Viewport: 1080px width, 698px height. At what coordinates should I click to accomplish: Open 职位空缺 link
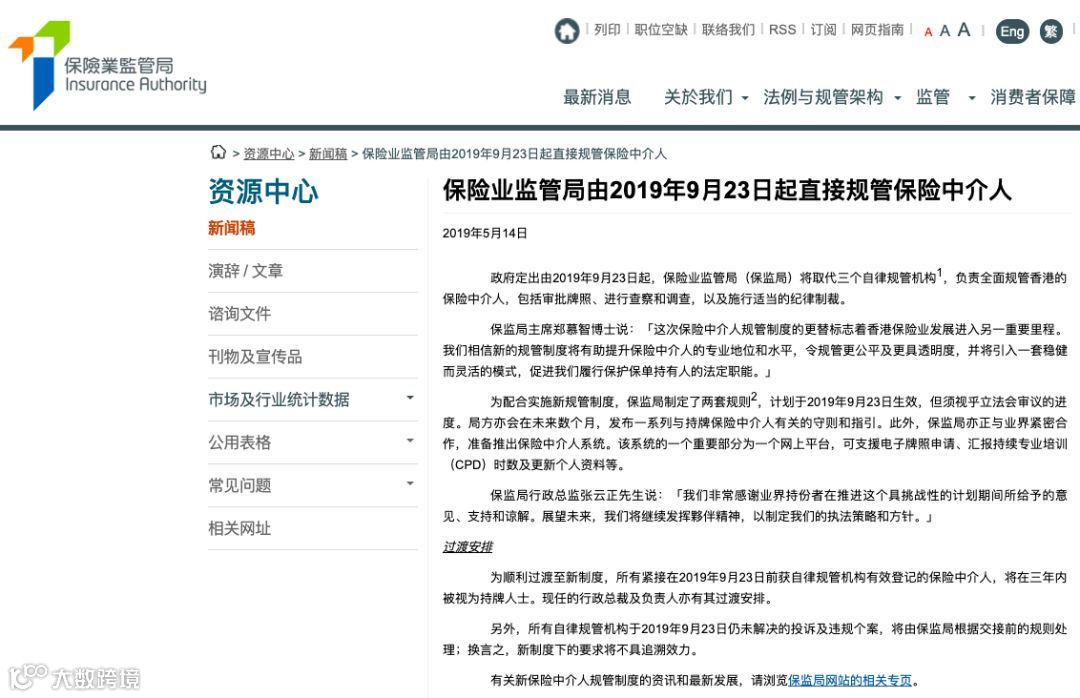(661, 30)
